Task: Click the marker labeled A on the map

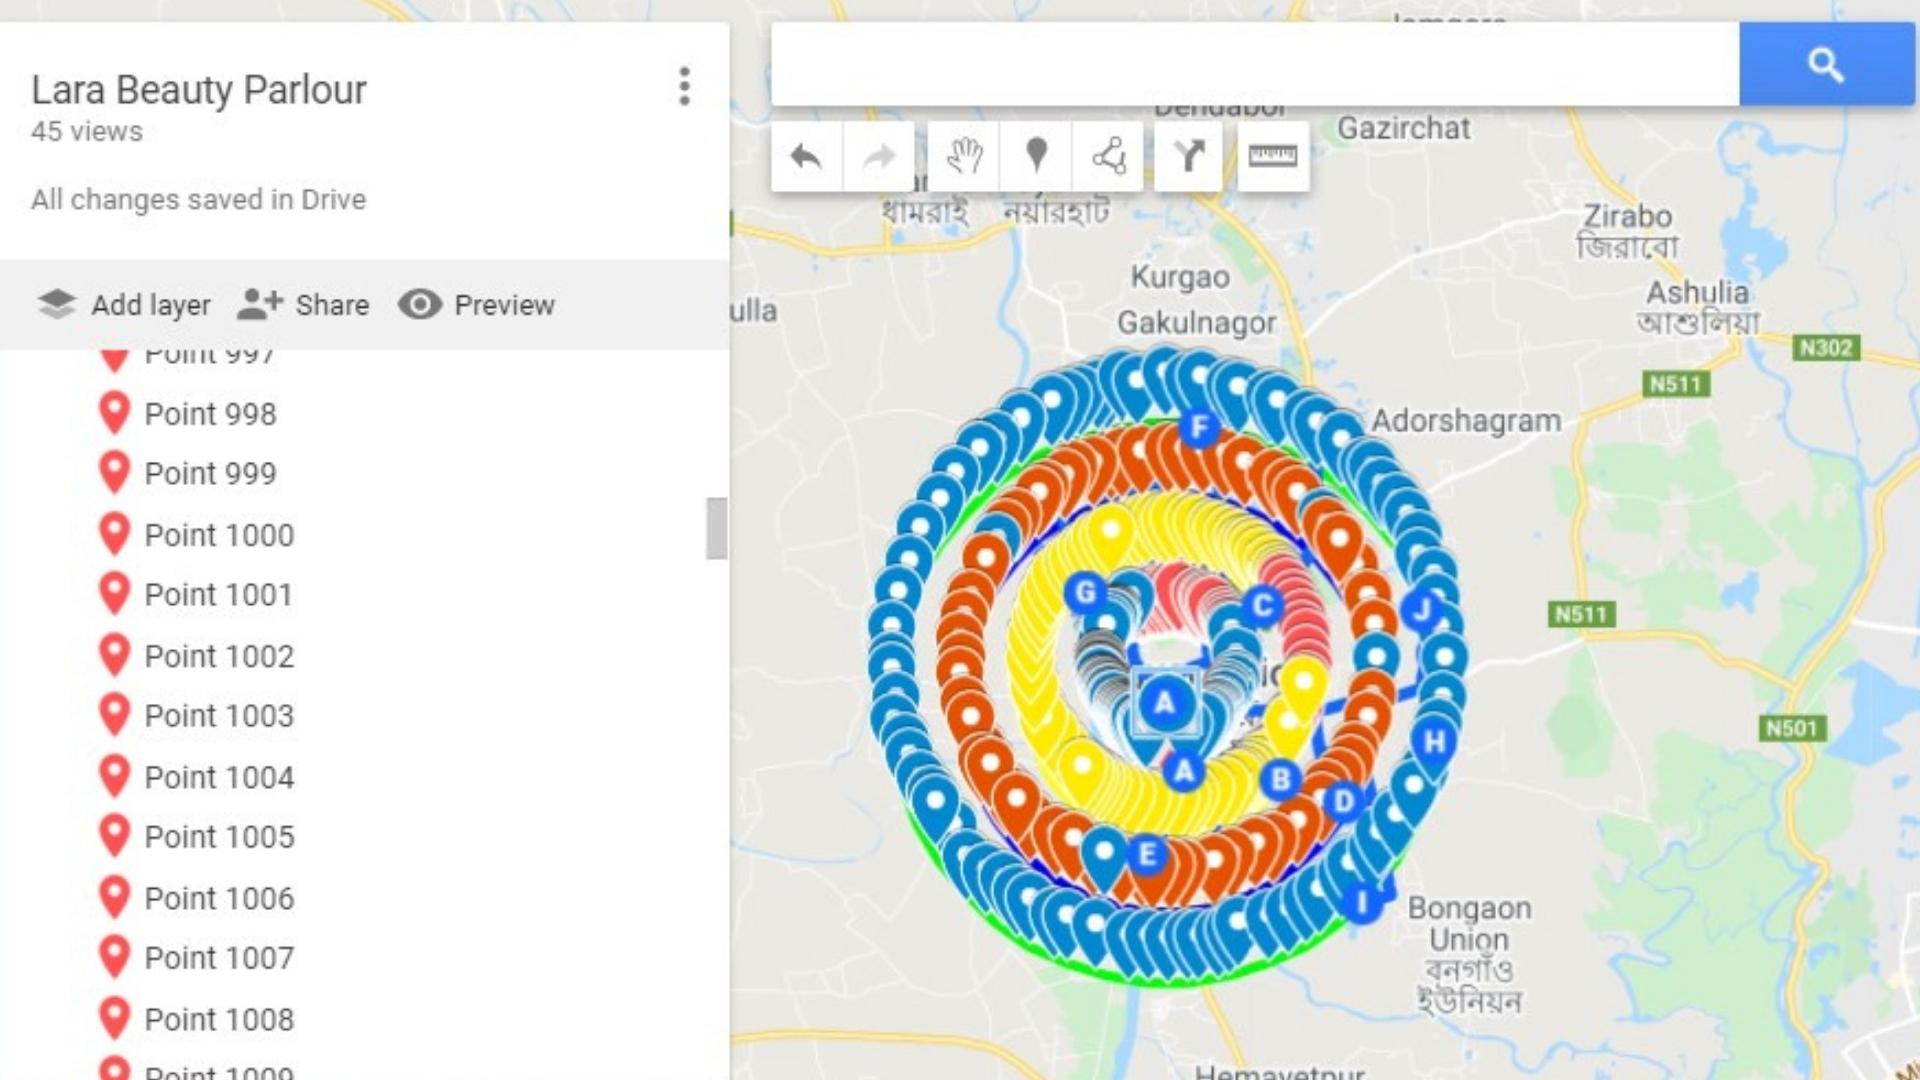Action: [1163, 701]
